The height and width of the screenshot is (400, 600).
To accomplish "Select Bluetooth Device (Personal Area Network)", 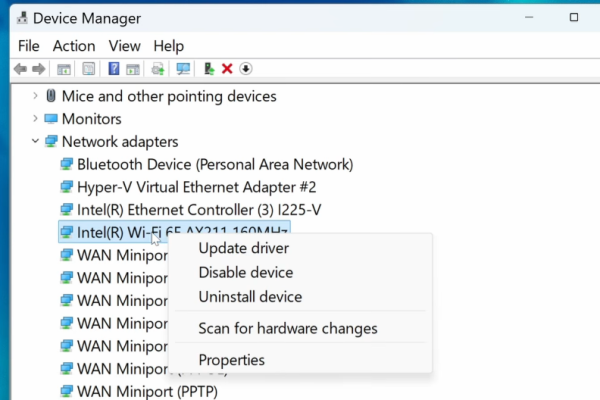I will pyautogui.click(x=215, y=165).
